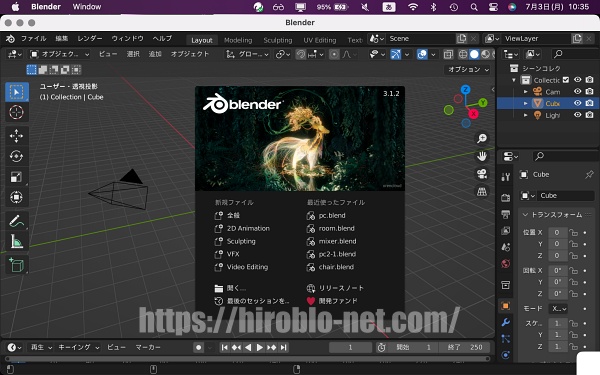Open Modifier properties wrench icon
Screen dimensions: 600x375
505,322
